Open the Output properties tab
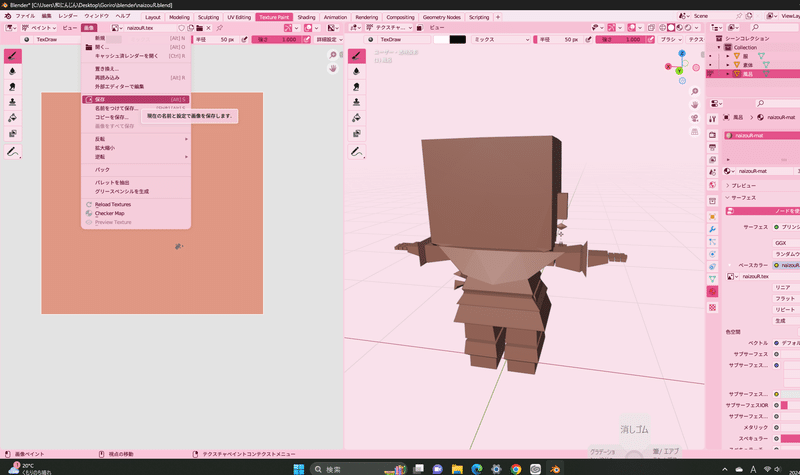Screen dimensions: 800x475 pos(712,147)
